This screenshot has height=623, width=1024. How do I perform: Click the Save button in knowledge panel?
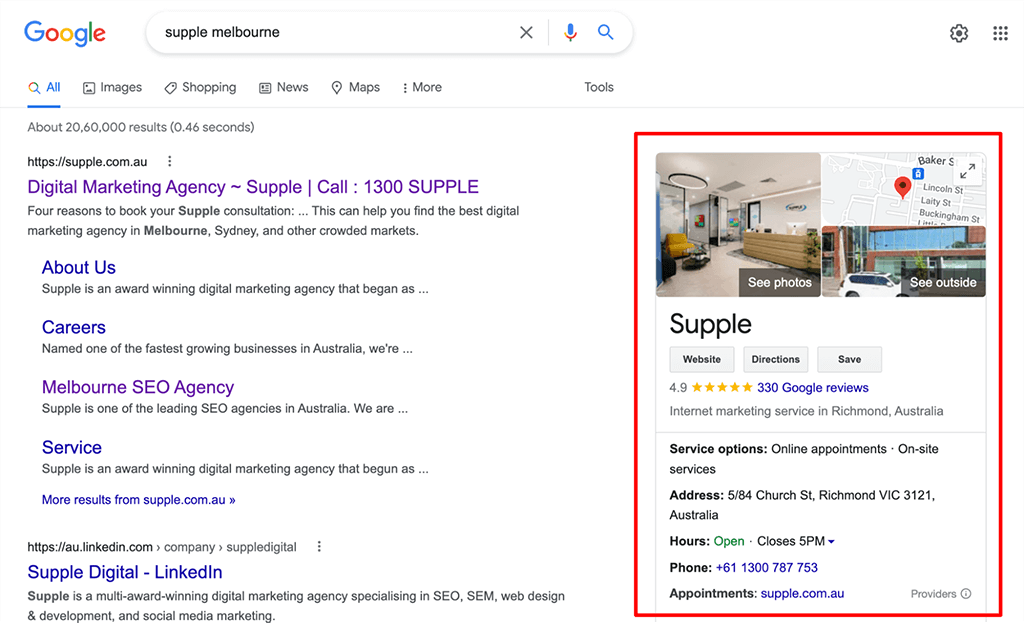tap(850, 360)
